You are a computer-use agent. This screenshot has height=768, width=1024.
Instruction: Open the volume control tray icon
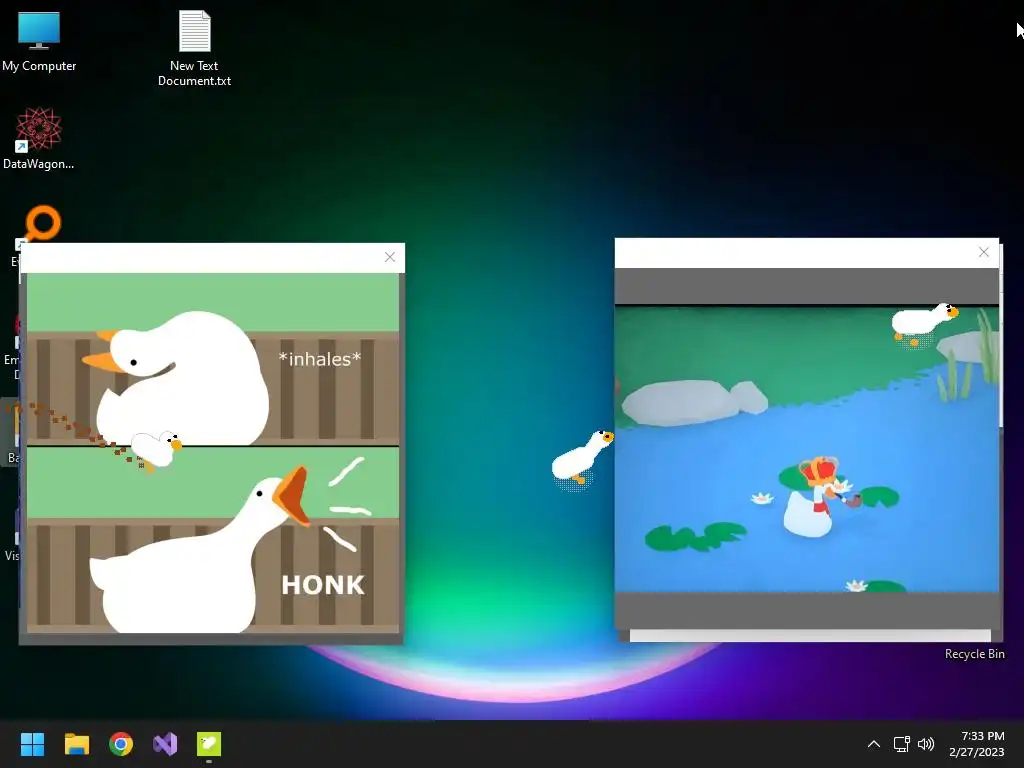[x=926, y=744]
